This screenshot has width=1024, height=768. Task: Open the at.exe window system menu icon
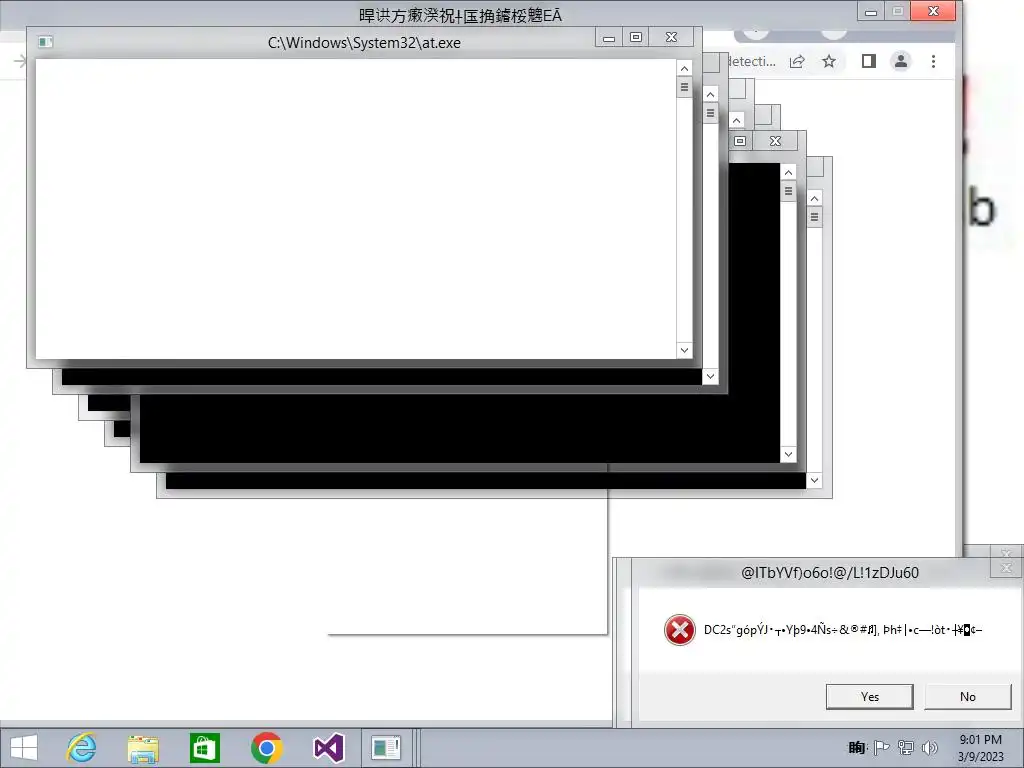click(46, 42)
